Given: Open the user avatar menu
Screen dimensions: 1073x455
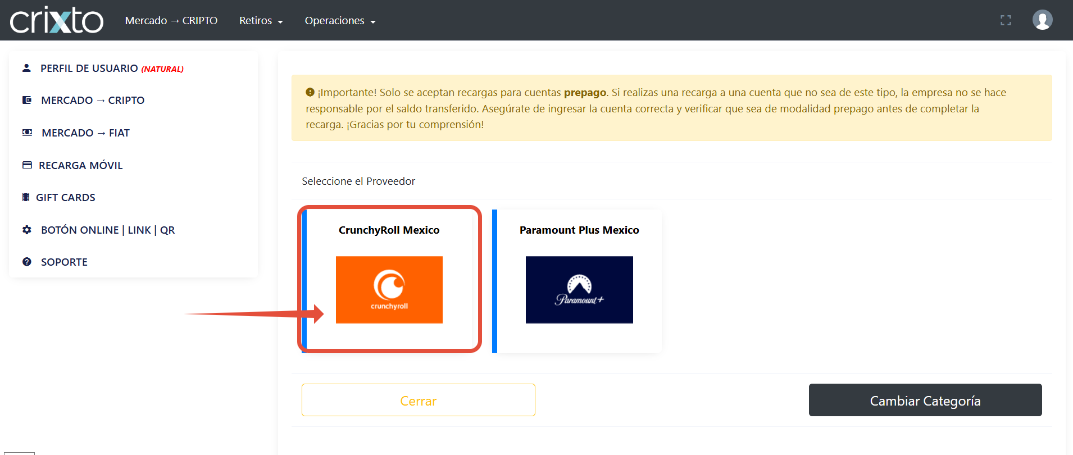Looking at the screenshot, I should [x=1042, y=20].
